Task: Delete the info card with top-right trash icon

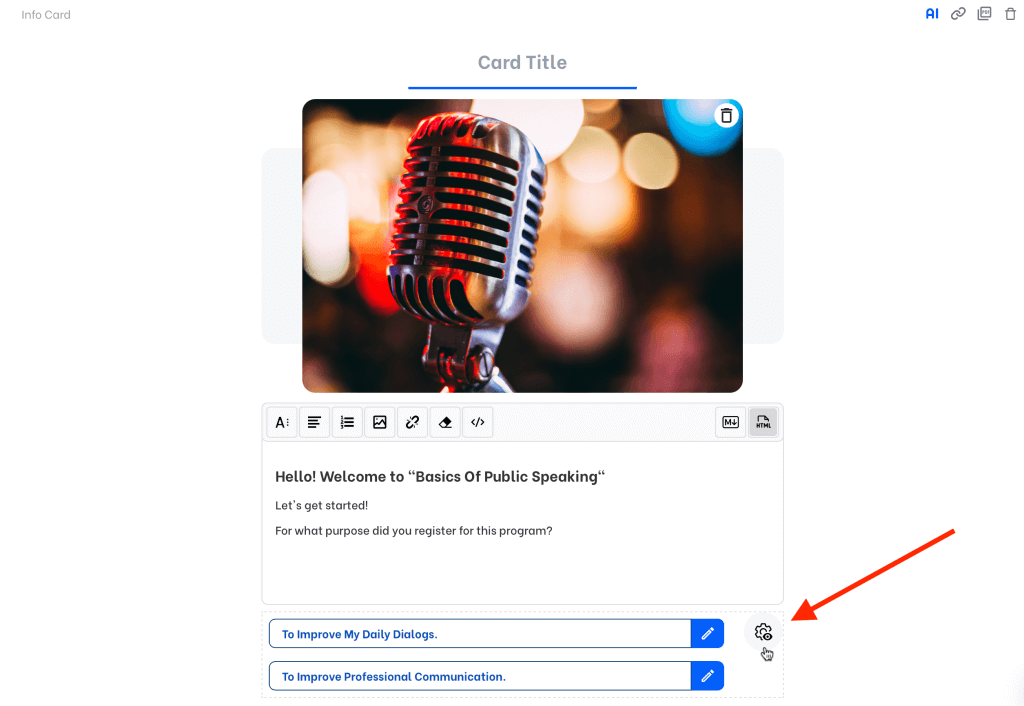Action: point(1009,14)
